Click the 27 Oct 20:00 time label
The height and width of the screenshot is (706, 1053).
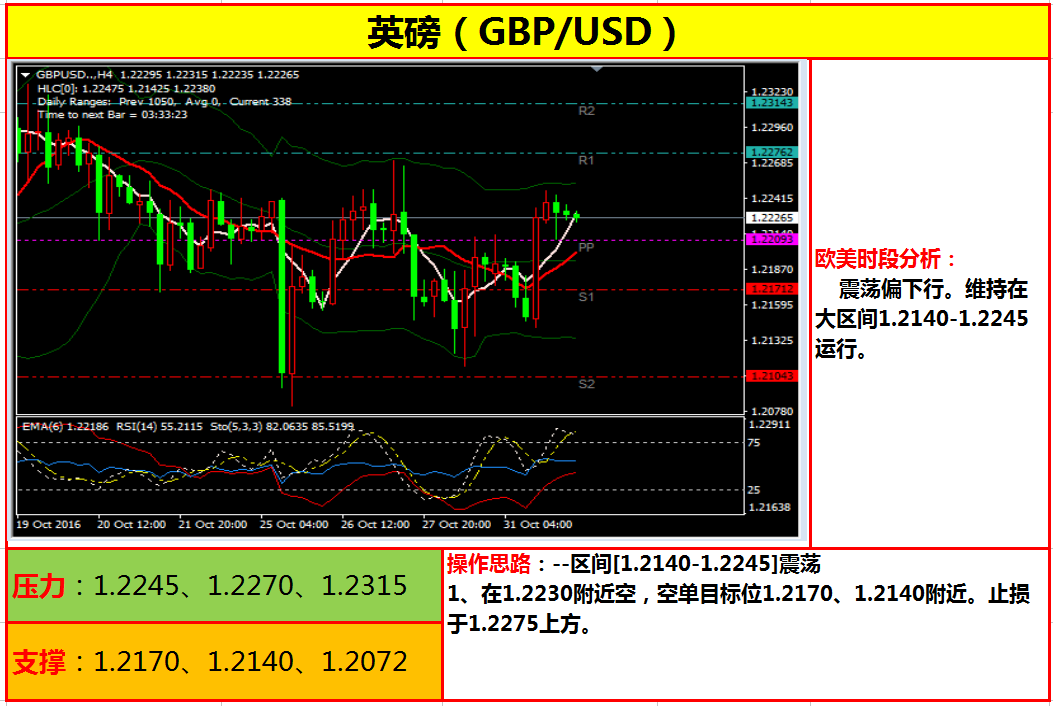click(456, 525)
